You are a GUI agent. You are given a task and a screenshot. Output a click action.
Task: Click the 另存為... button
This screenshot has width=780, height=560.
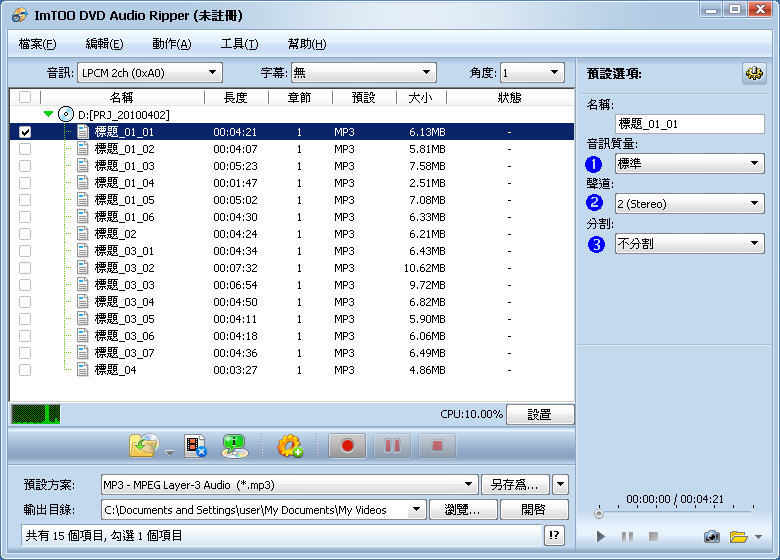(514, 485)
